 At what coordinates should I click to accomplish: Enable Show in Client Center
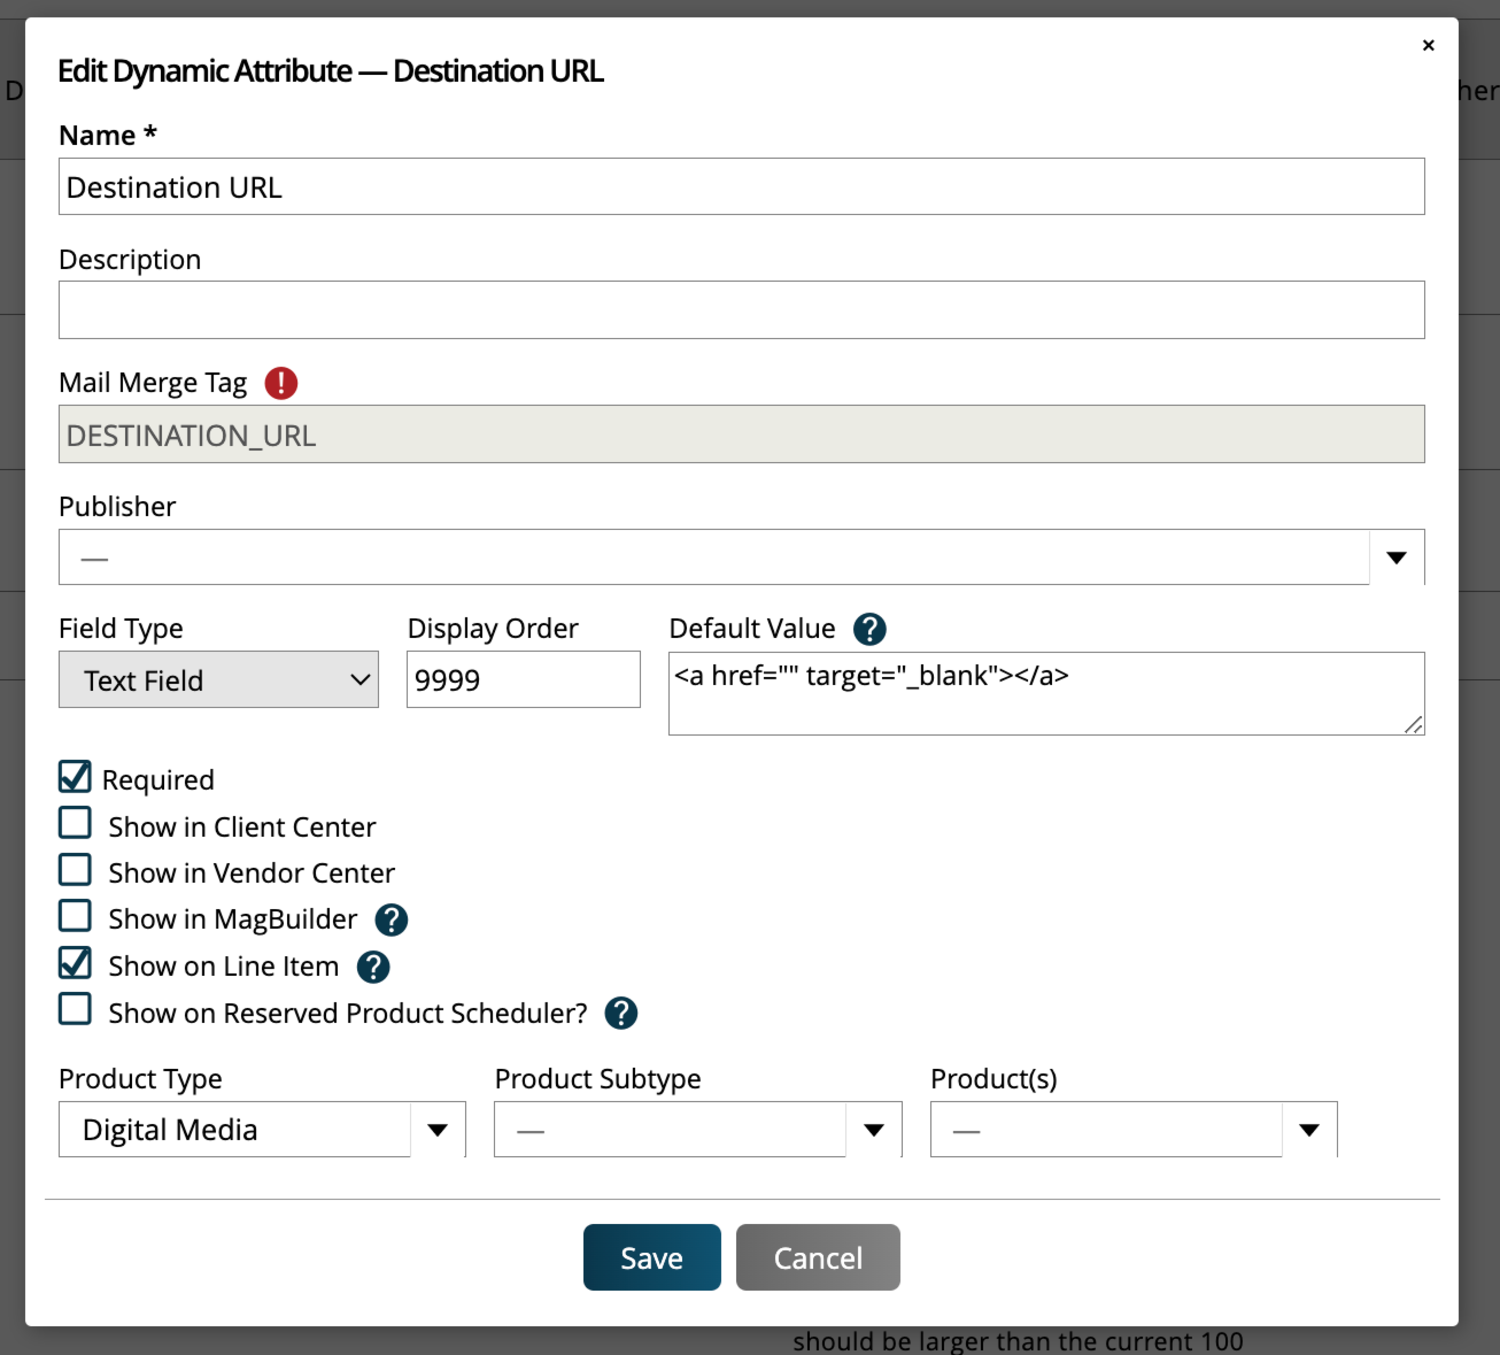[75, 823]
